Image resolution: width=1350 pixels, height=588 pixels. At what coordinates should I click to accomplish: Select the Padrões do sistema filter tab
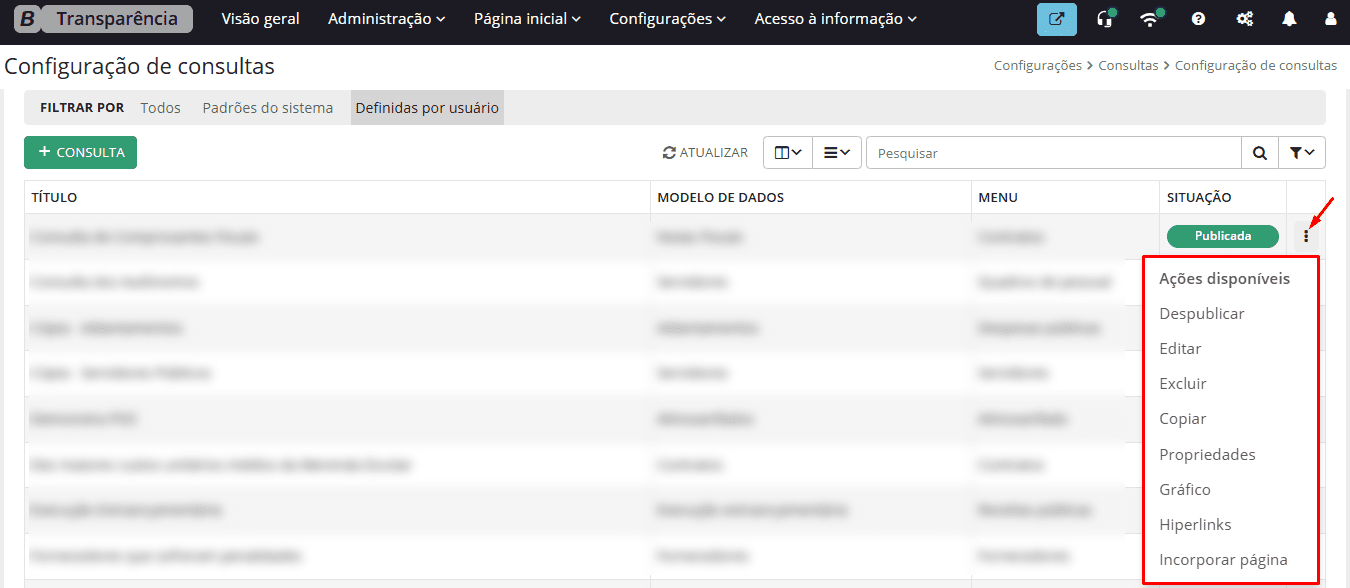point(268,107)
